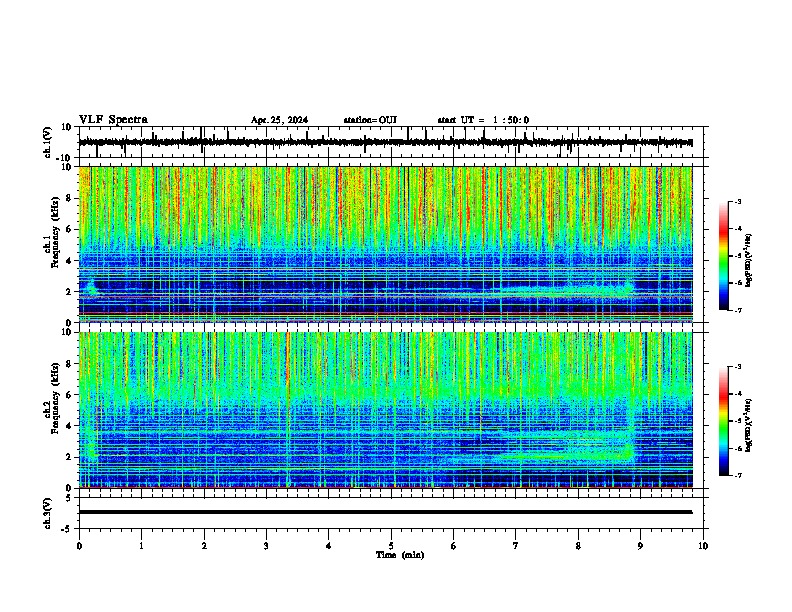Select the date text "Apr. 25, 2024"
The image size is (792, 612).
point(279,120)
